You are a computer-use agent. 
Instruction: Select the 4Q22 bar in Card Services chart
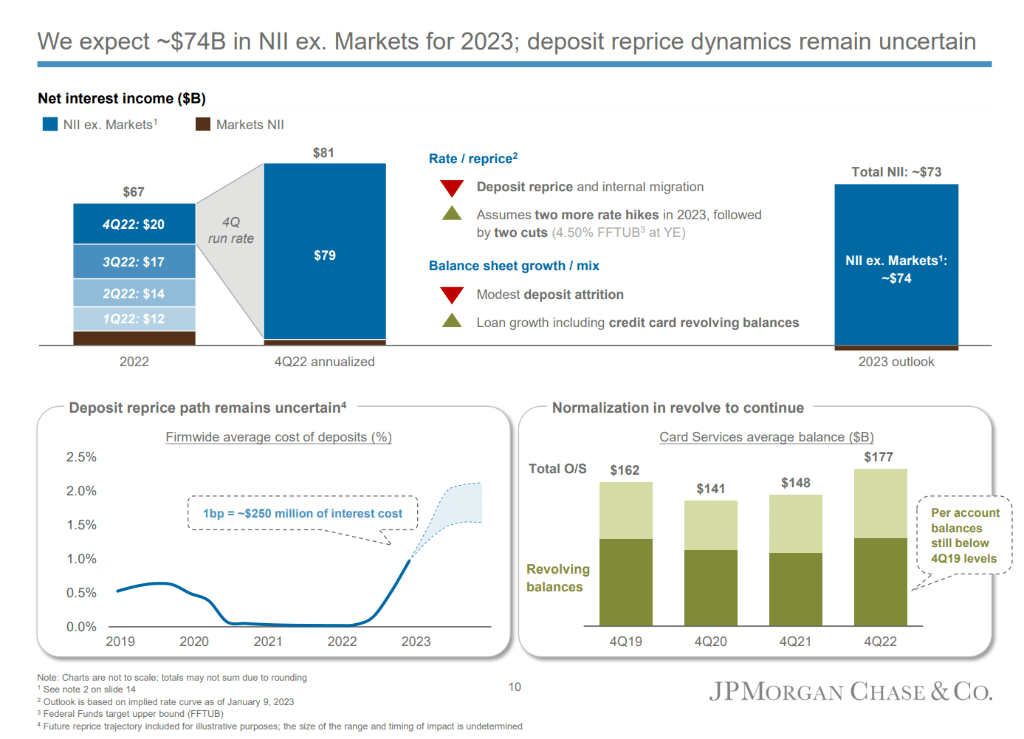pos(881,547)
